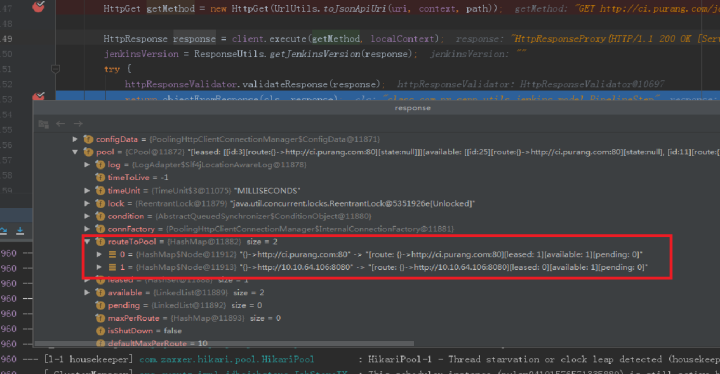Viewport: 720px width, 374px height.
Task: Select the maxPerRoute HashMap row
Action: click(376, 318)
